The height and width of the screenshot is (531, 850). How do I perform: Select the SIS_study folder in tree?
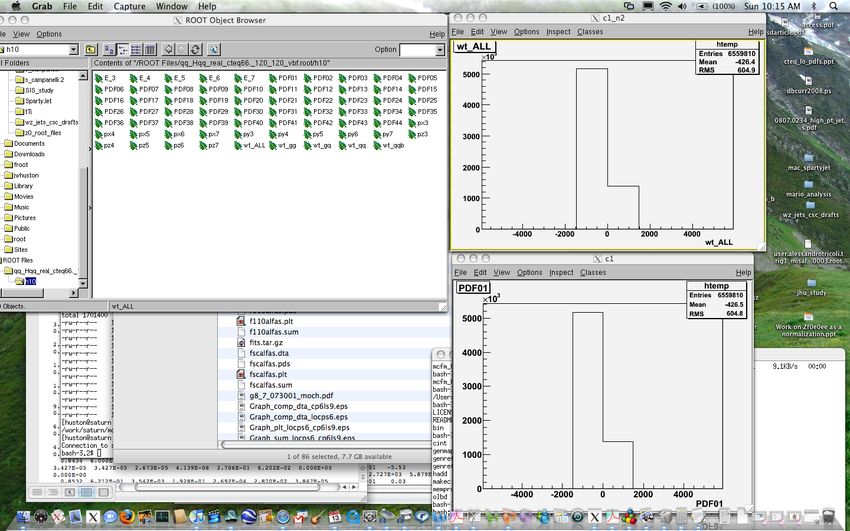[34, 90]
